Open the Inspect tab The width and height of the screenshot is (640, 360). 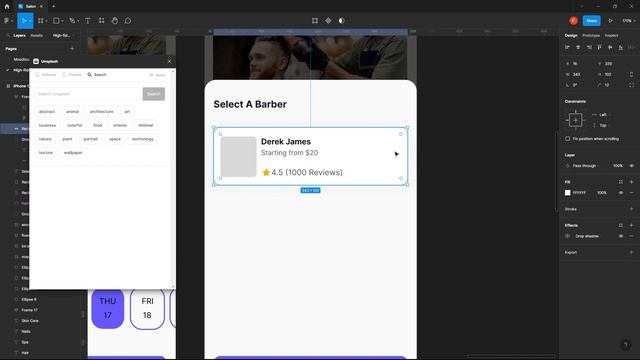611,36
